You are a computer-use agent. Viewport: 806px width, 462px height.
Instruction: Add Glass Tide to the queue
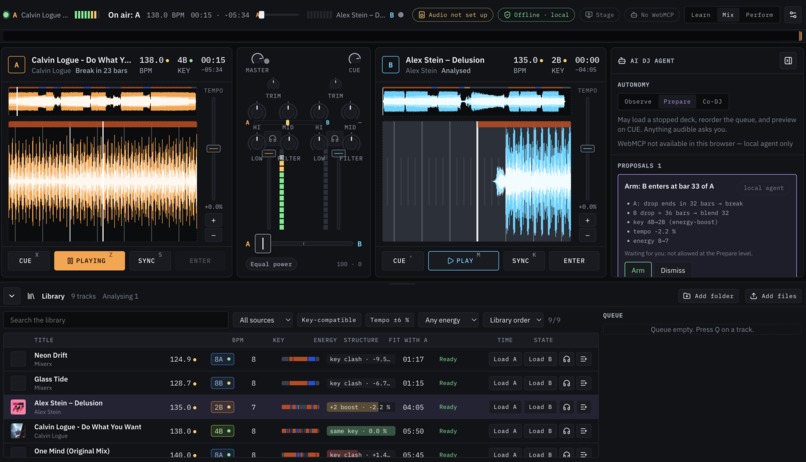click(x=583, y=383)
